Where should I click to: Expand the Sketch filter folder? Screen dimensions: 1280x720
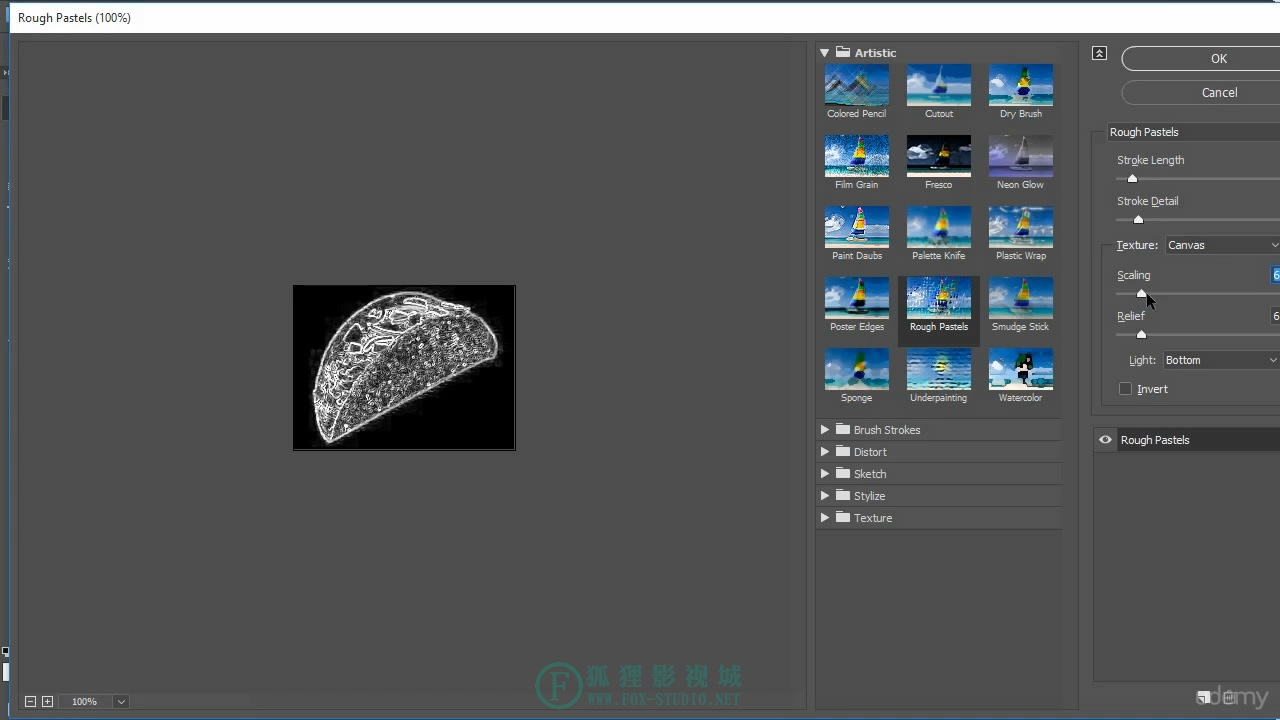tap(825, 474)
